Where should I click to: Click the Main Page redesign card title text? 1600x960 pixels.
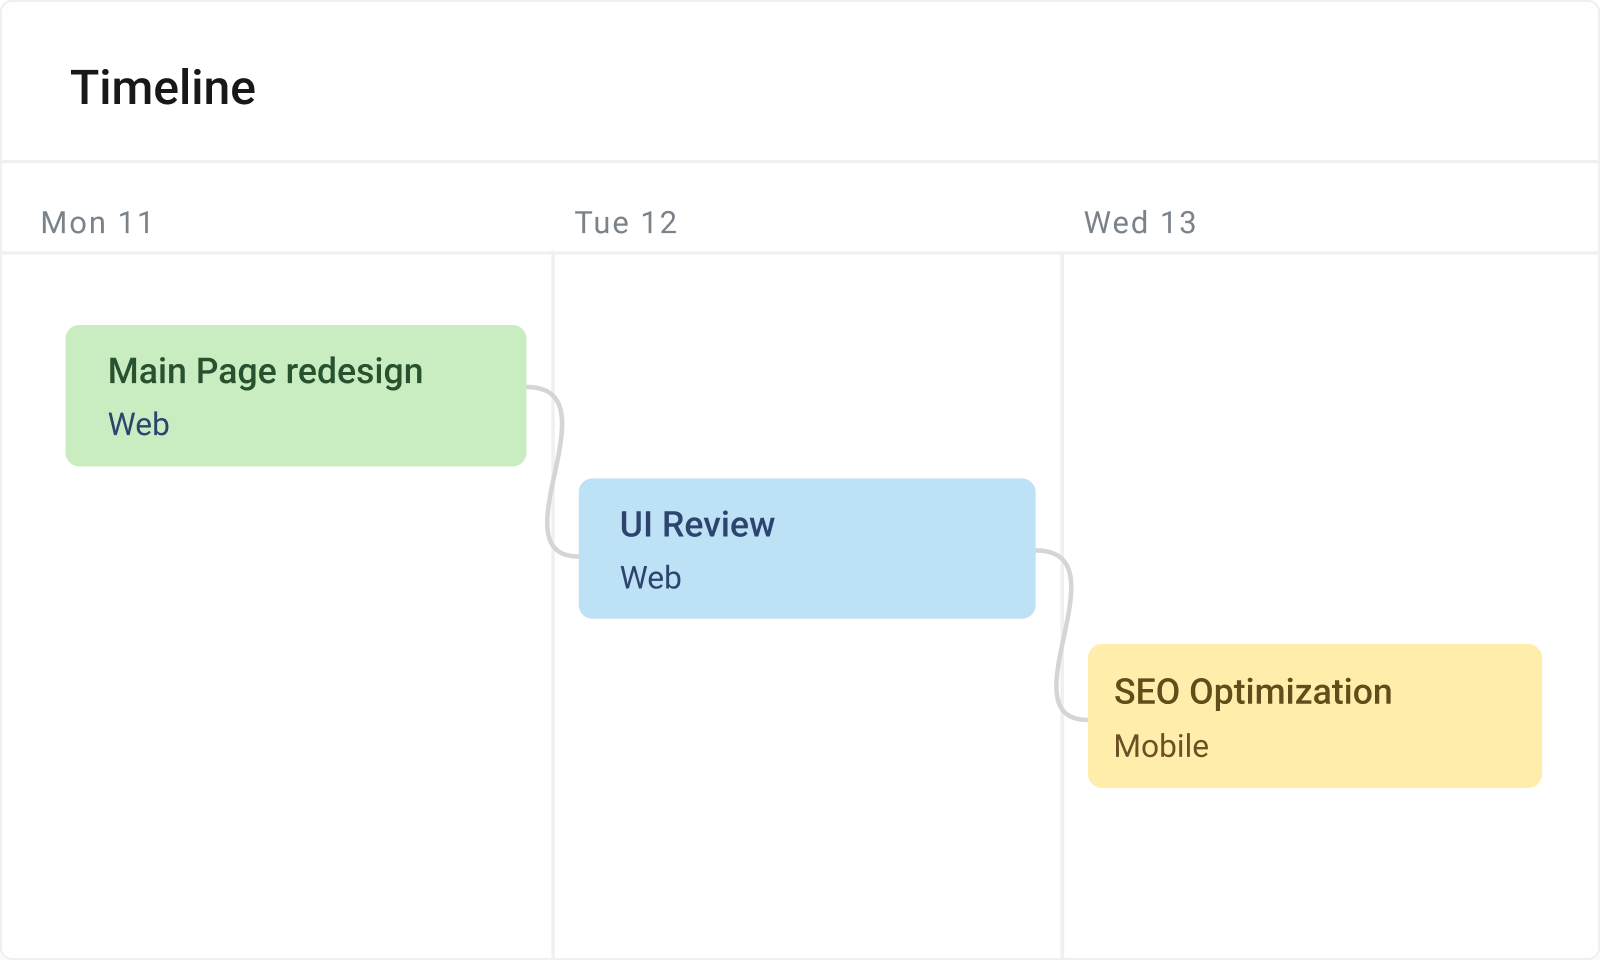pos(265,371)
